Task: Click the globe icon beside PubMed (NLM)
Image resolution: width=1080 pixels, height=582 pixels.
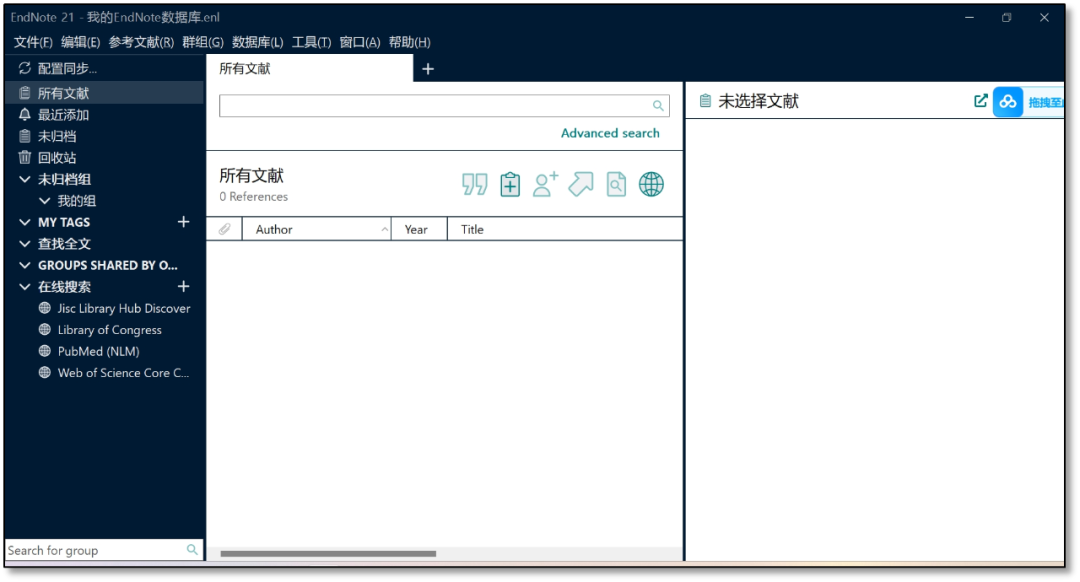Action: pos(45,351)
